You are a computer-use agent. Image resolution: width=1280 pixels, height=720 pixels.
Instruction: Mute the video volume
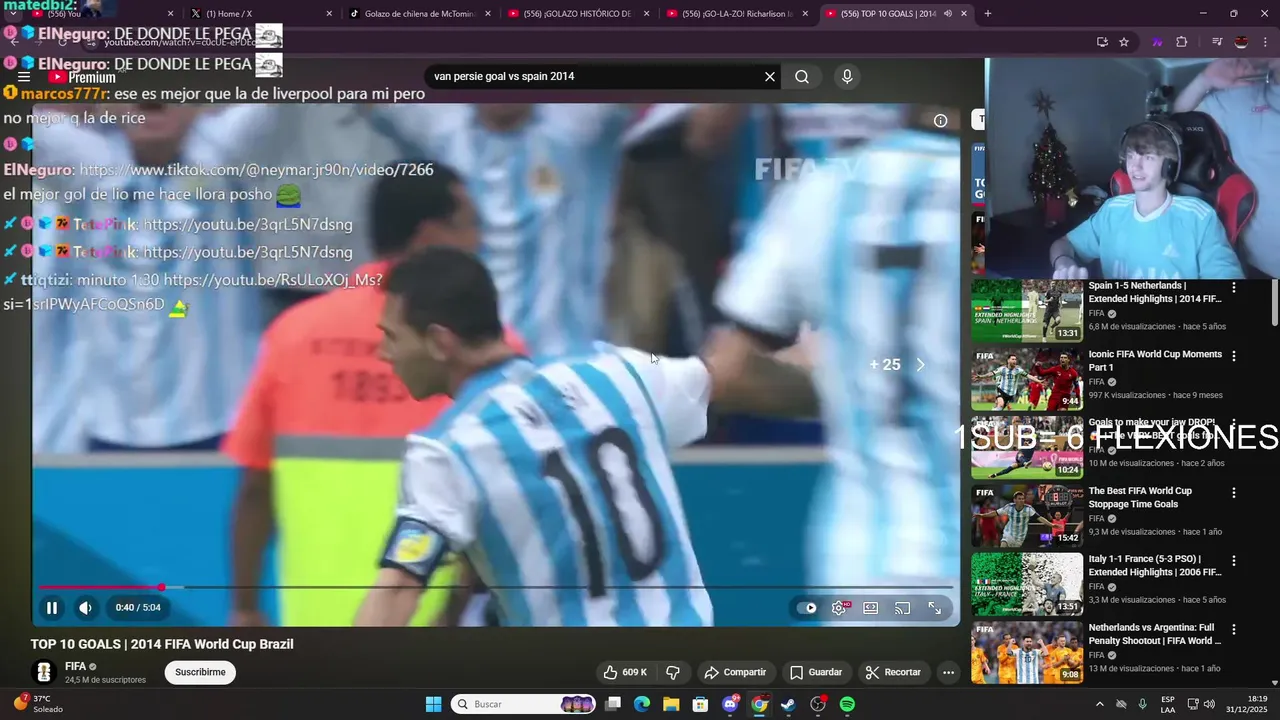86,607
